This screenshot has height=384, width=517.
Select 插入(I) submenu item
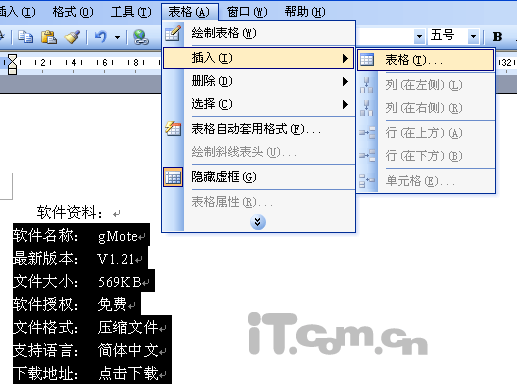click(x=258, y=58)
